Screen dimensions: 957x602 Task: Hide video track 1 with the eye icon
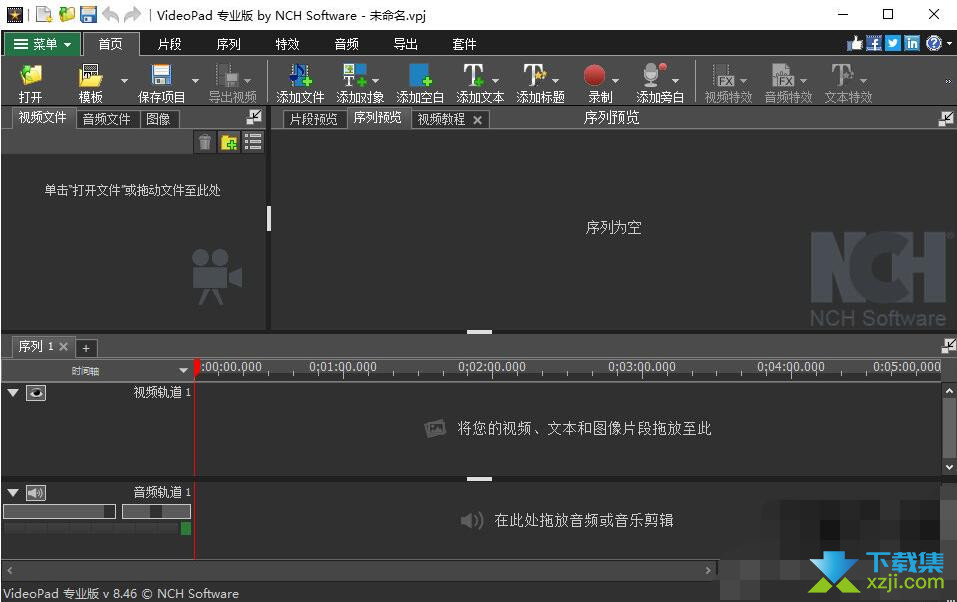point(36,393)
